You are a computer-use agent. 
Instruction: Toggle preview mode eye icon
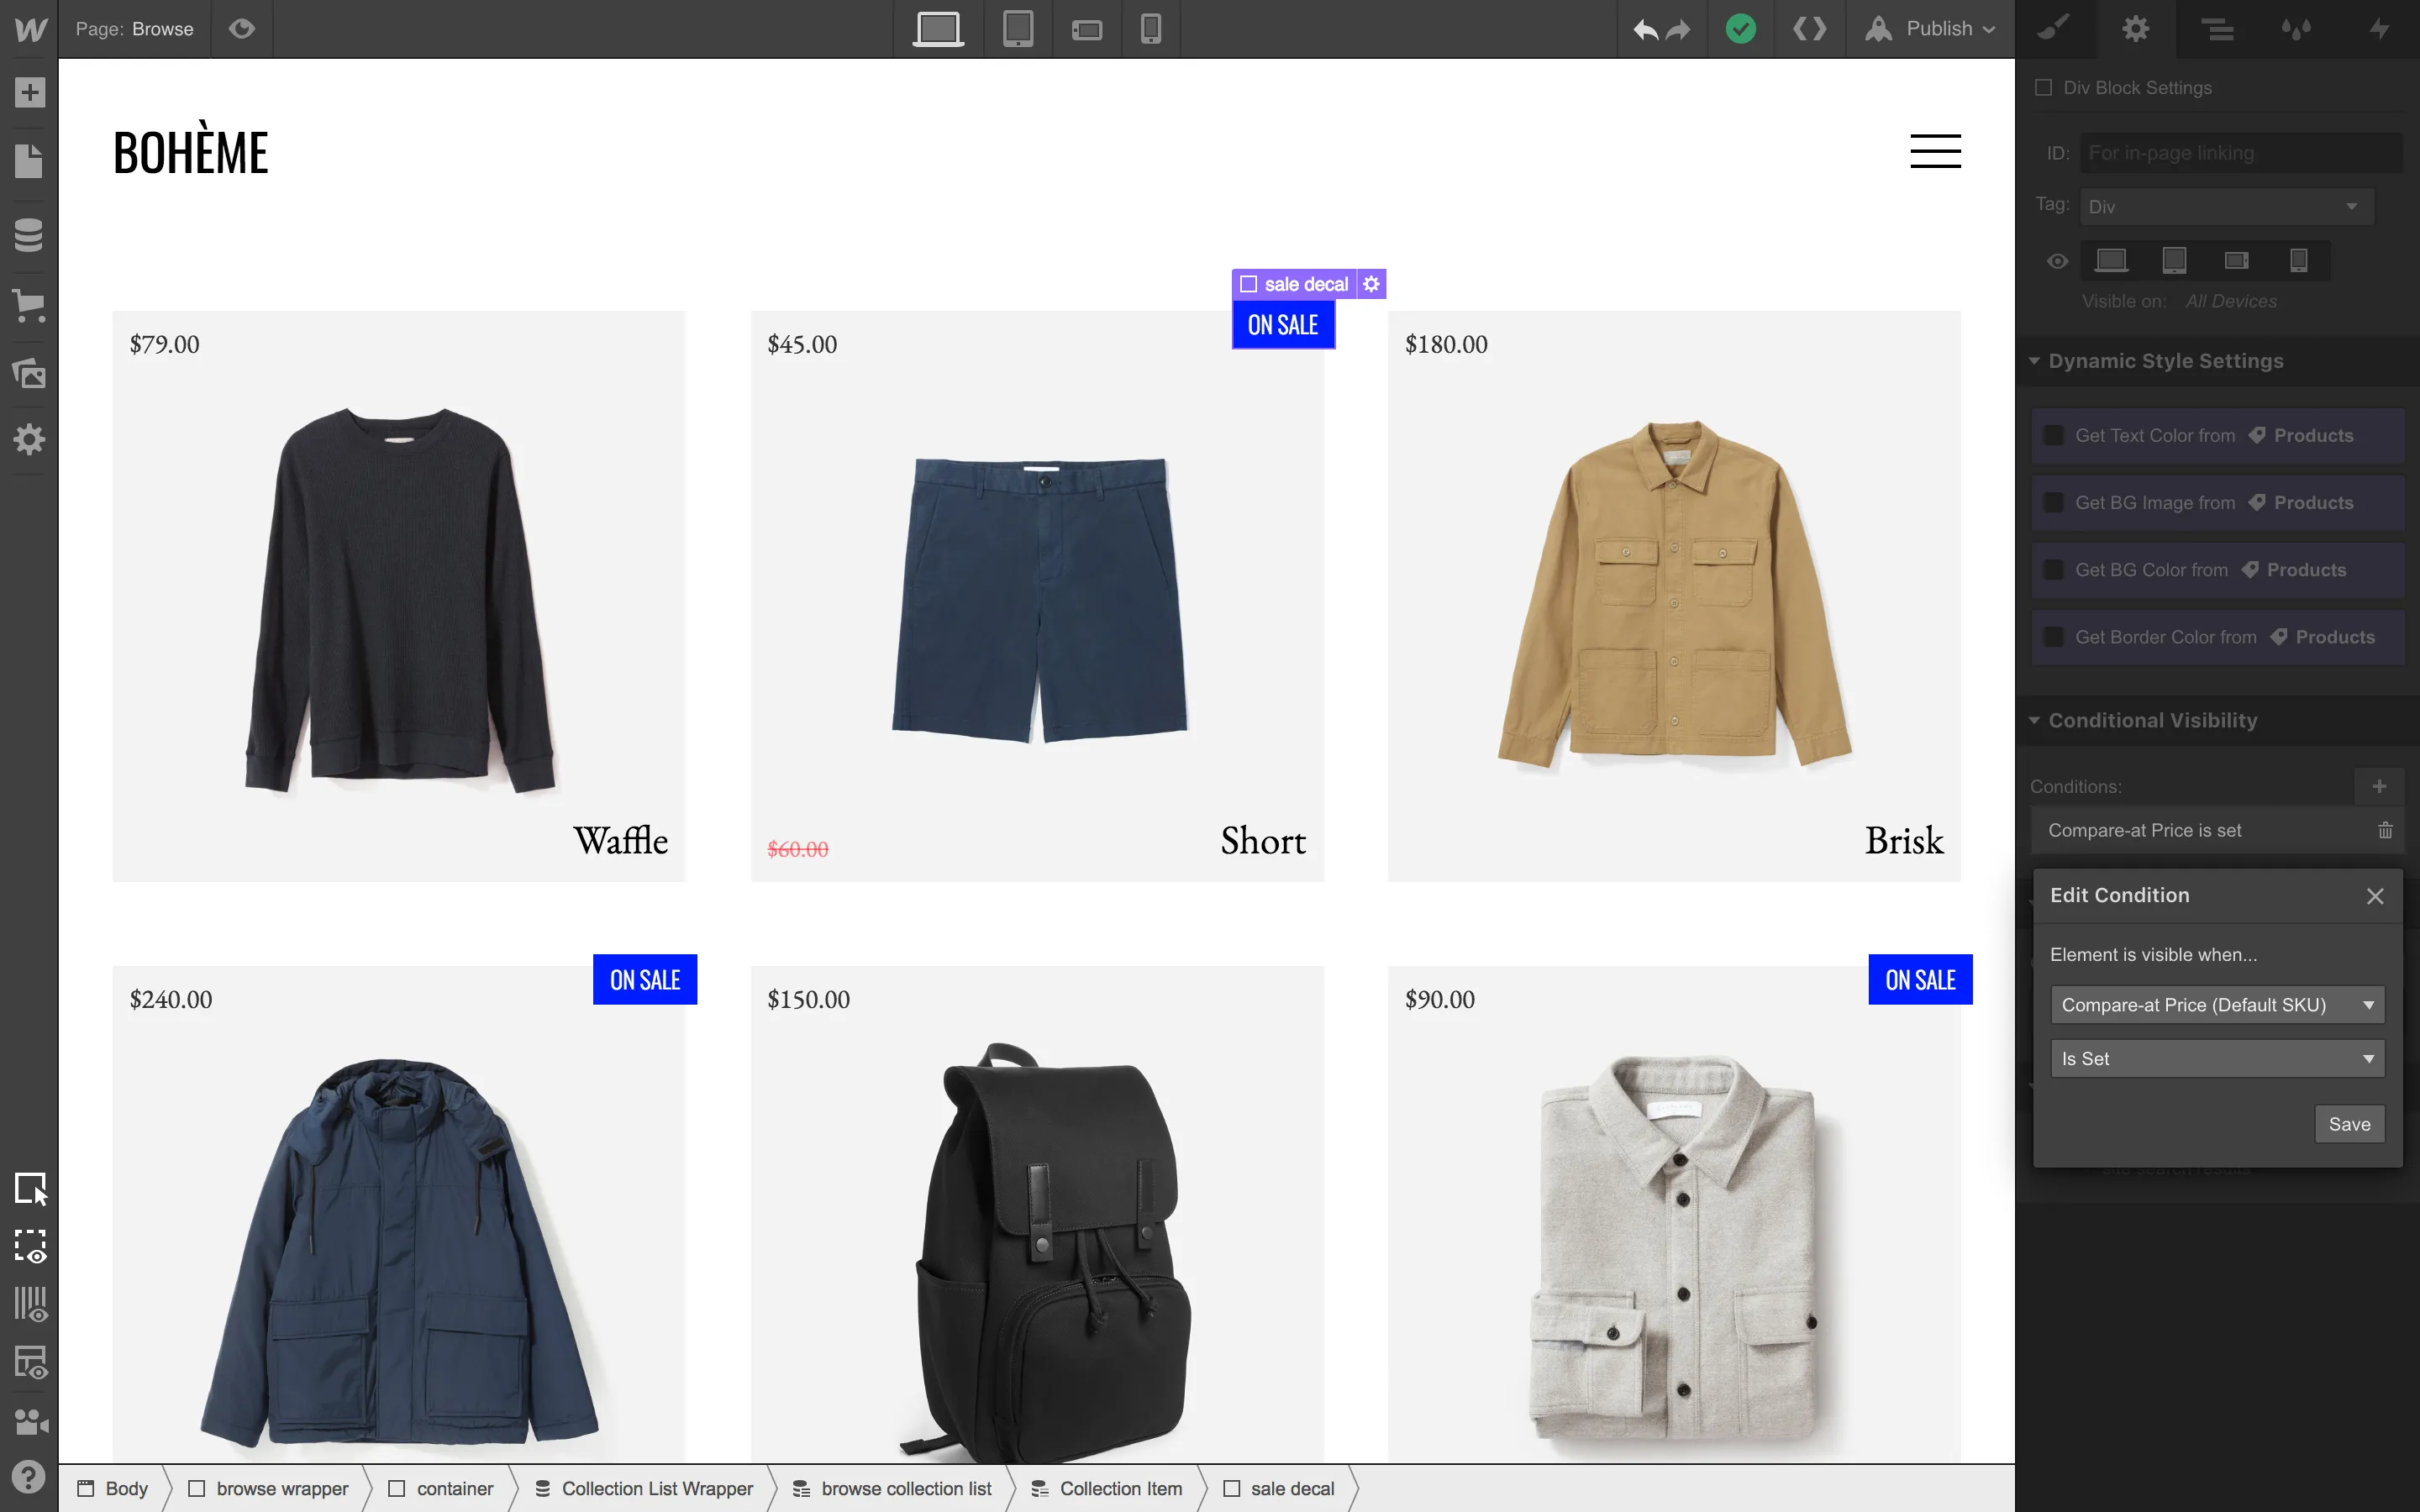[241, 29]
